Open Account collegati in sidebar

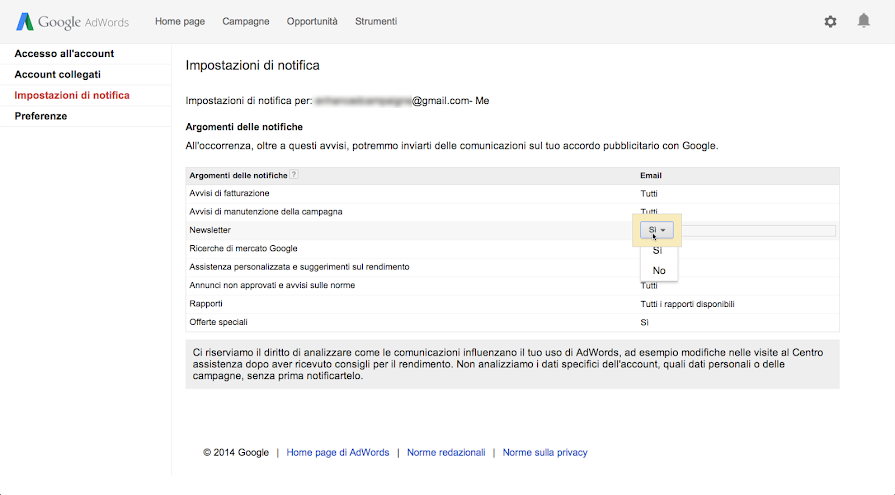(57, 75)
